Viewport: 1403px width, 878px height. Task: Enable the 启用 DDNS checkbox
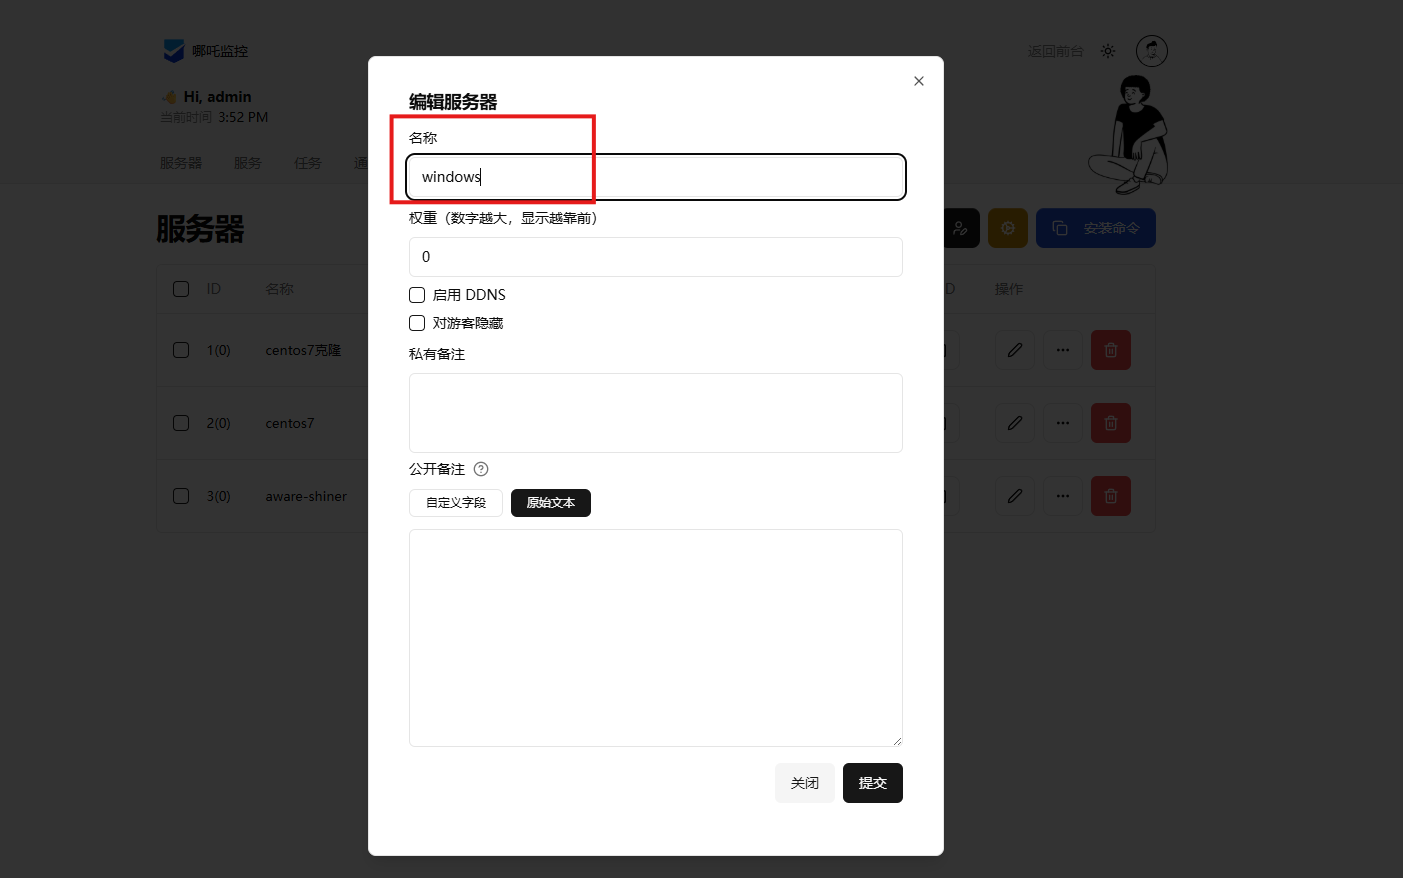pos(417,295)
